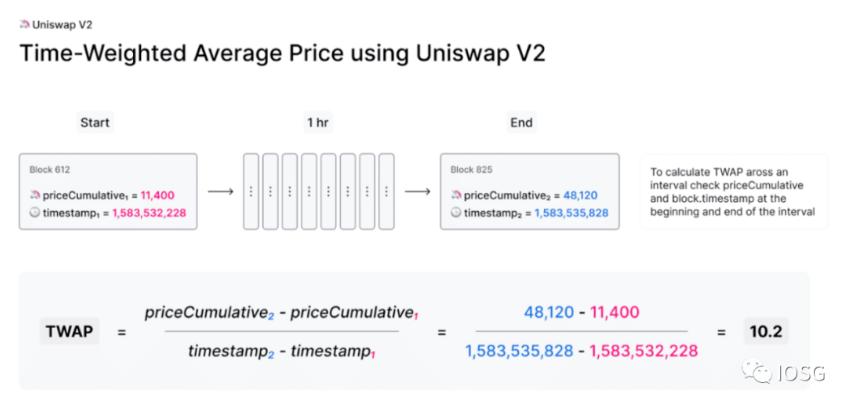Click the arrow before the Block 825 box
Screen dimensions: 843x408
418,191
